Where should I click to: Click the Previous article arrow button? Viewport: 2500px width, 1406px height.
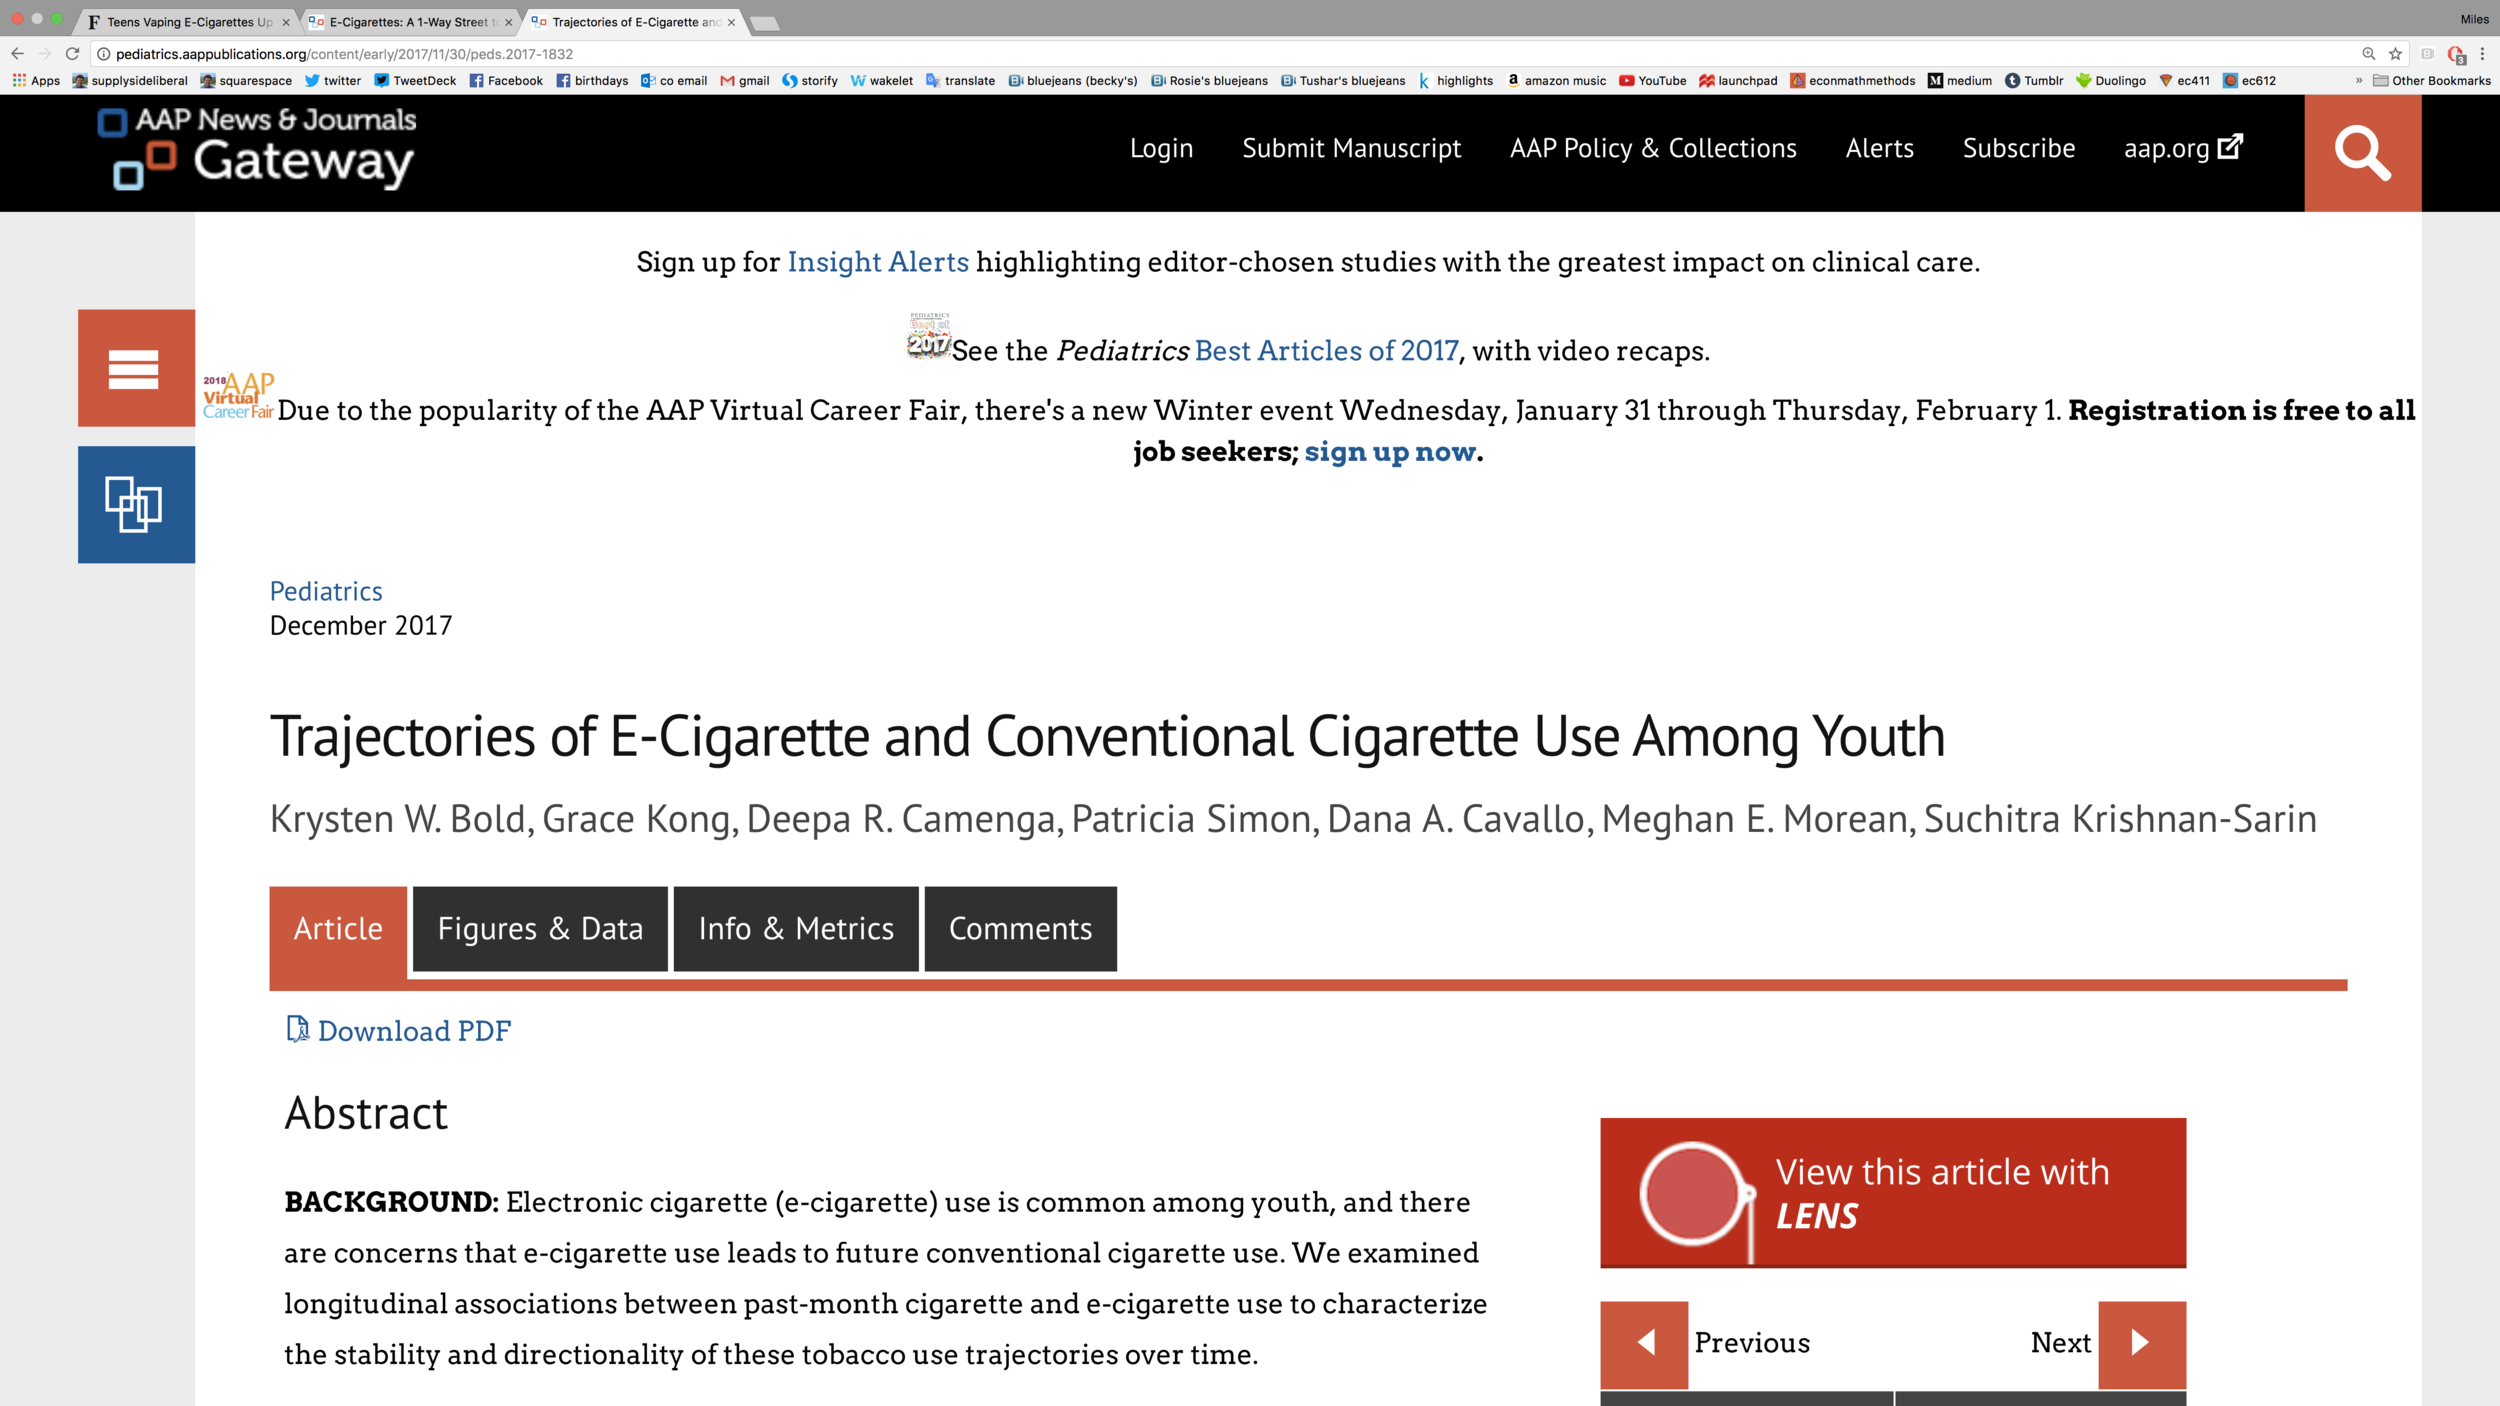pos(1644,1344)
